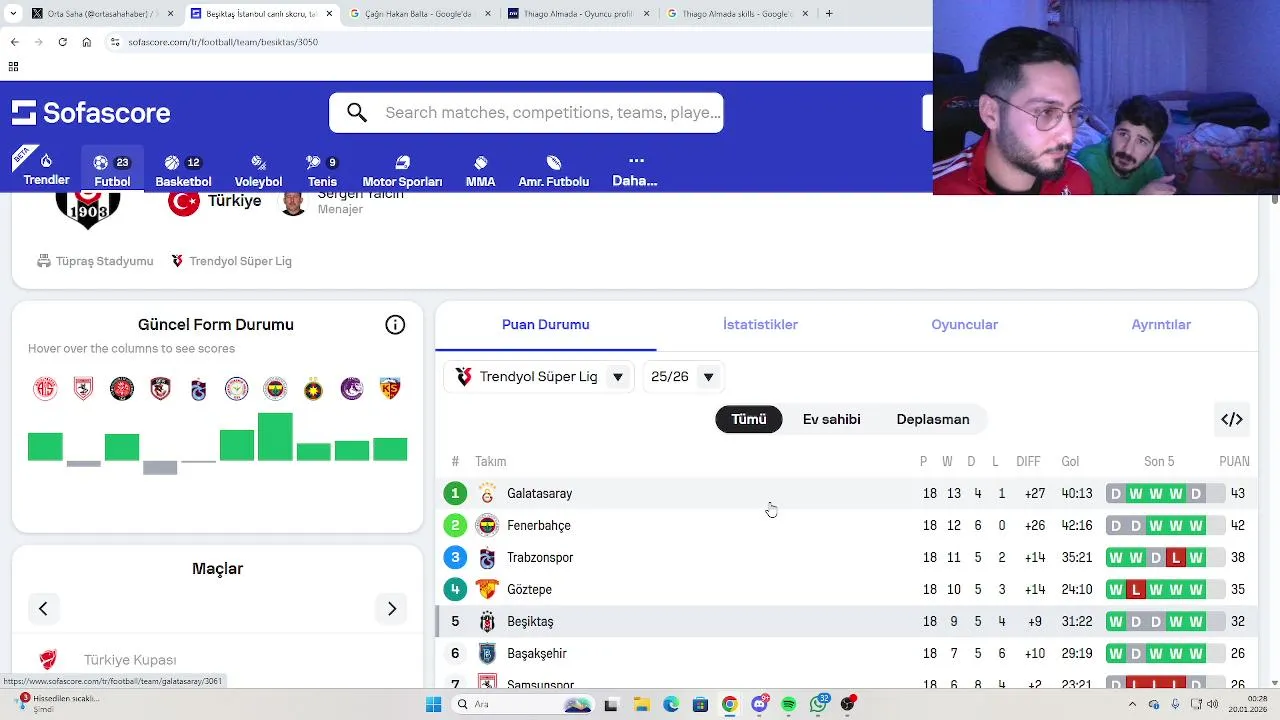This screenshot has width=1280, height=720.
Task: Open the Chrome apps grid icon
Action: tap(13, 67)
